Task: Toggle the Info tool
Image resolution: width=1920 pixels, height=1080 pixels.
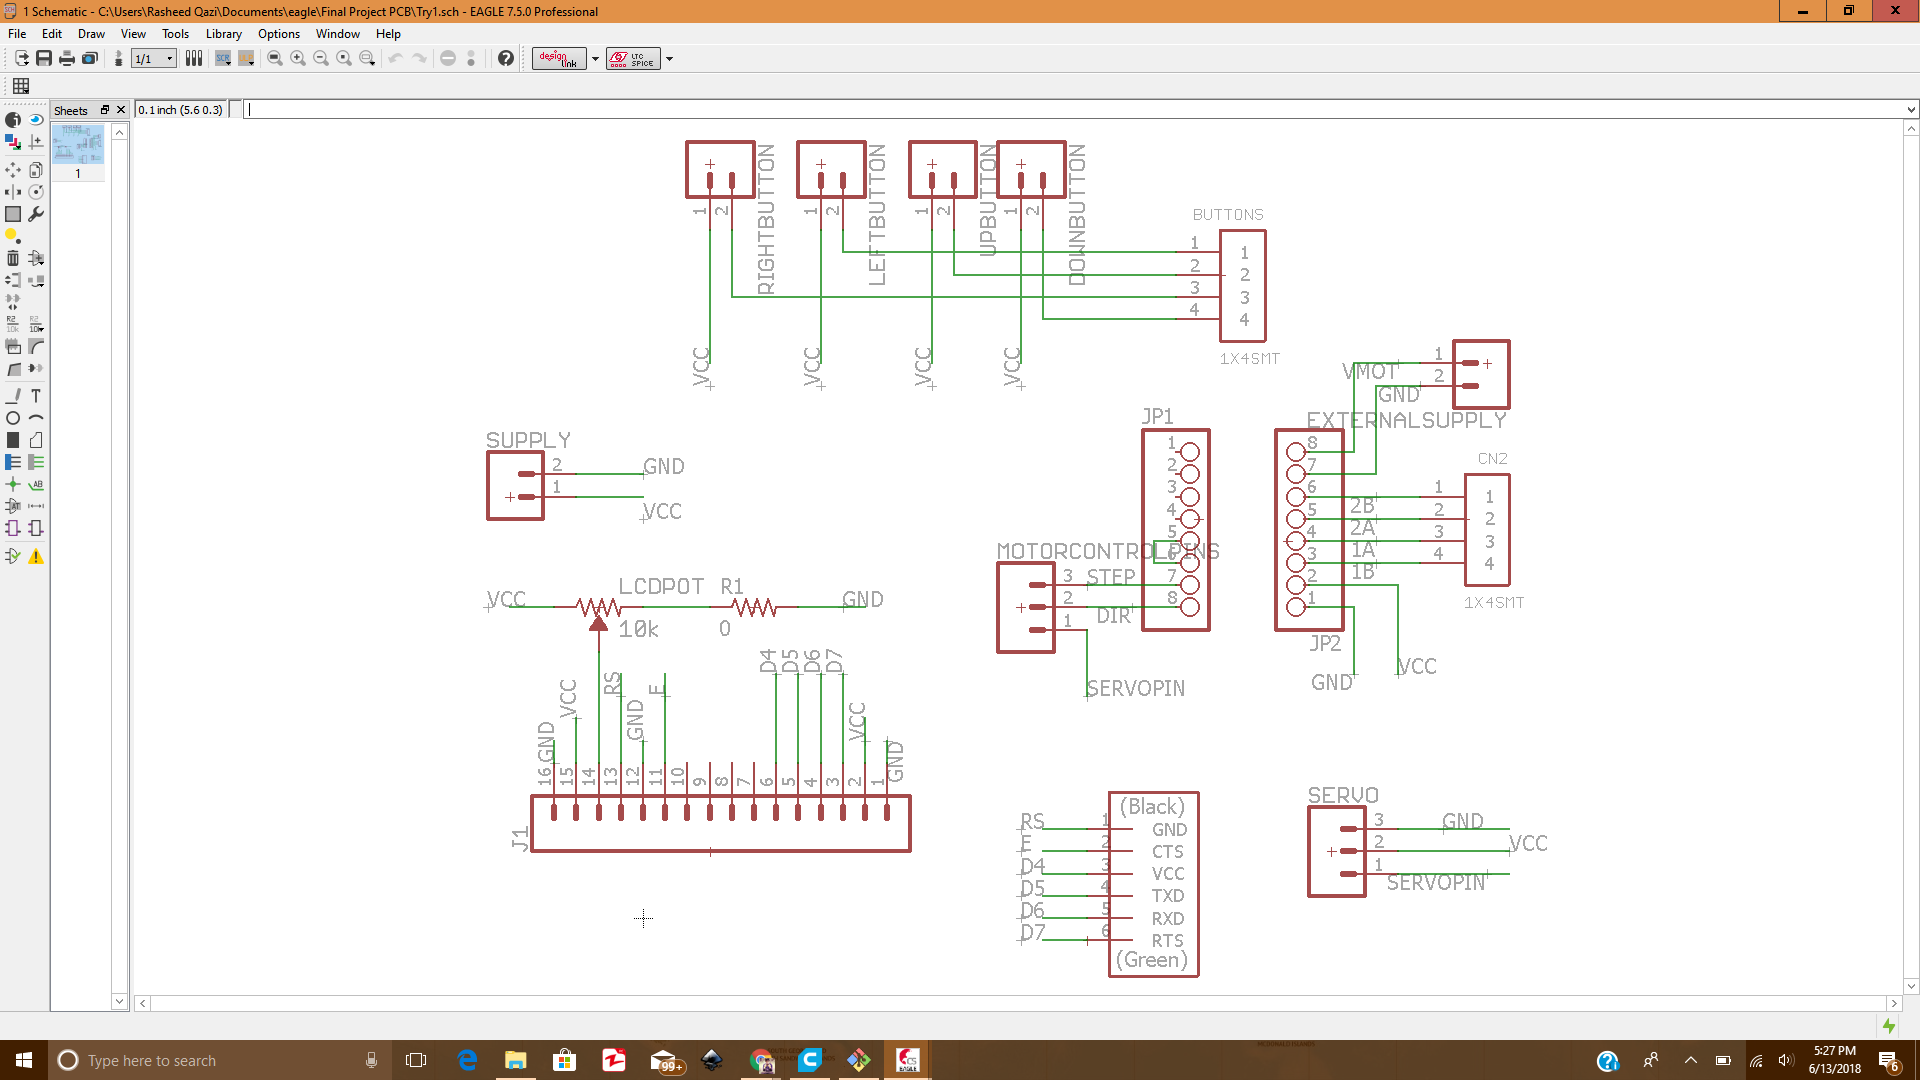Action: [13, 119]
